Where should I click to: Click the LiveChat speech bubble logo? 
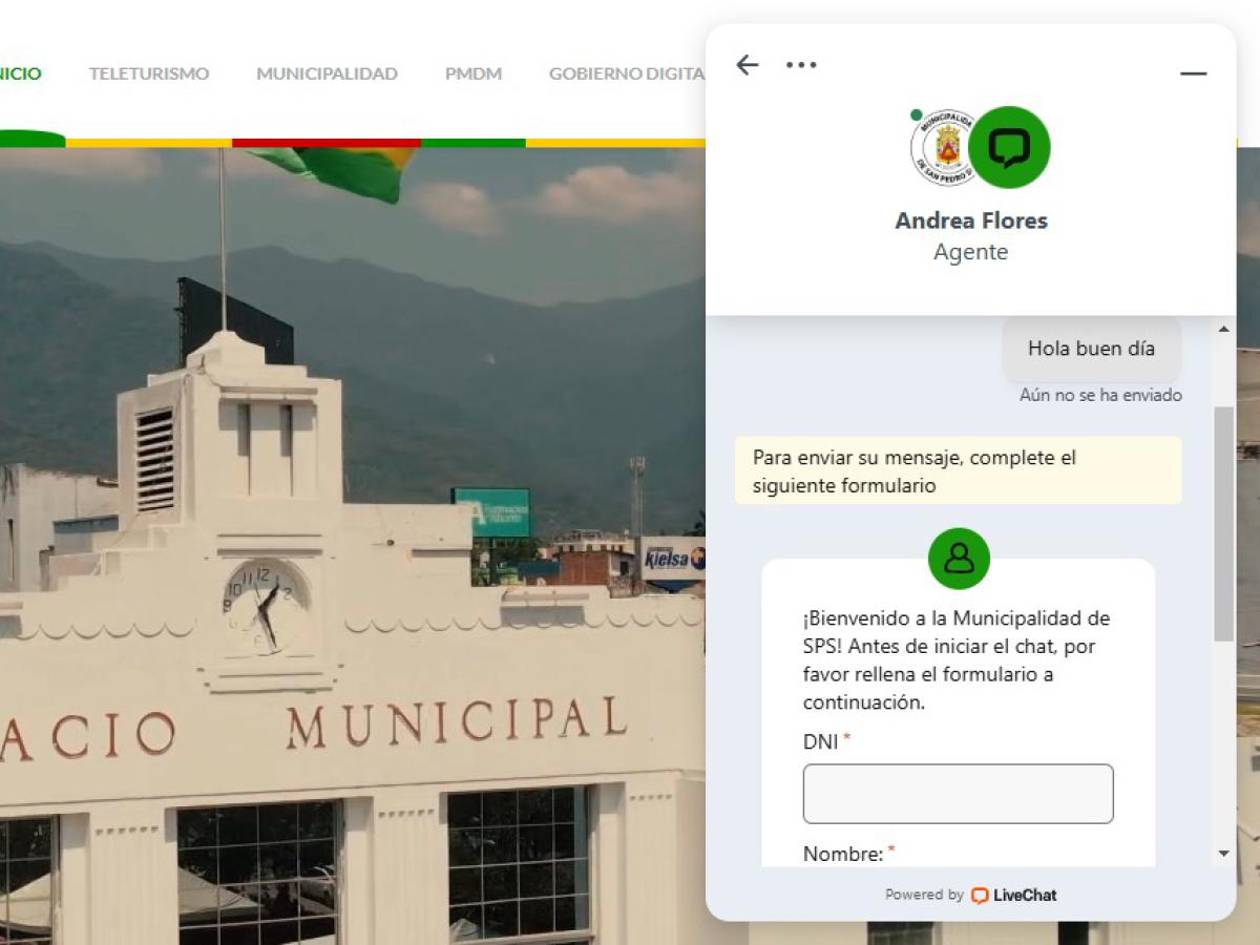coord(976,895)
